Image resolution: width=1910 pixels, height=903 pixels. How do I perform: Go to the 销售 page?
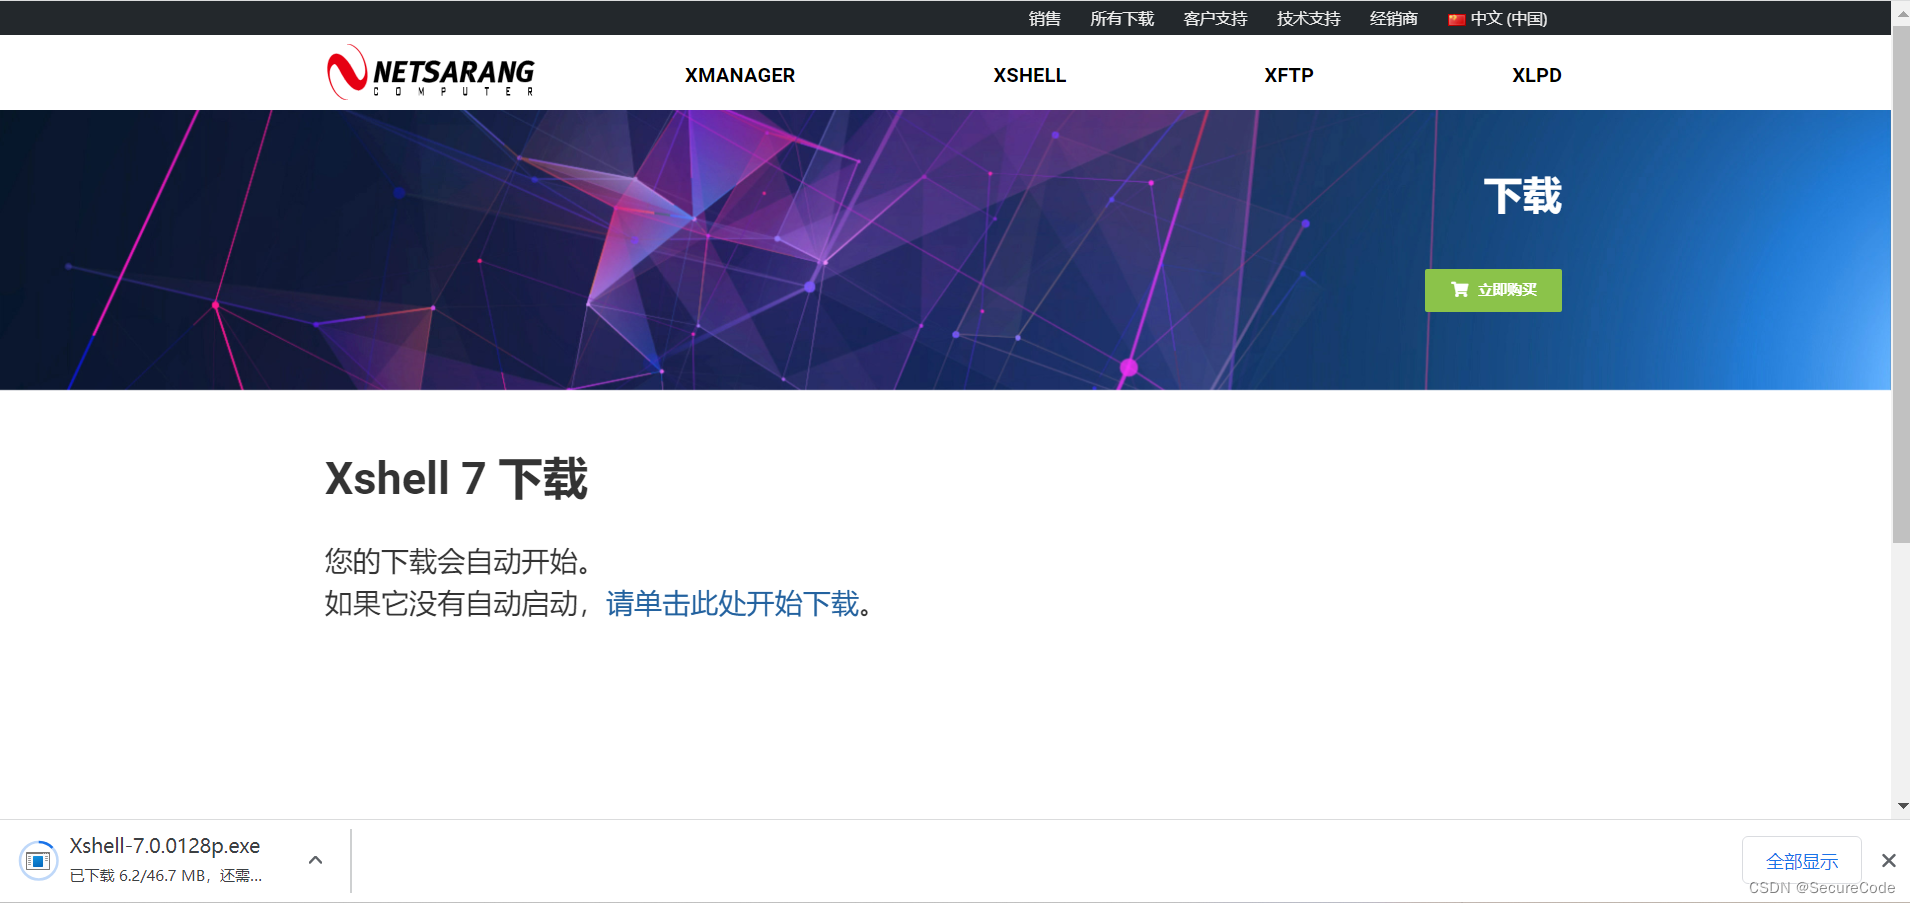1044,18
